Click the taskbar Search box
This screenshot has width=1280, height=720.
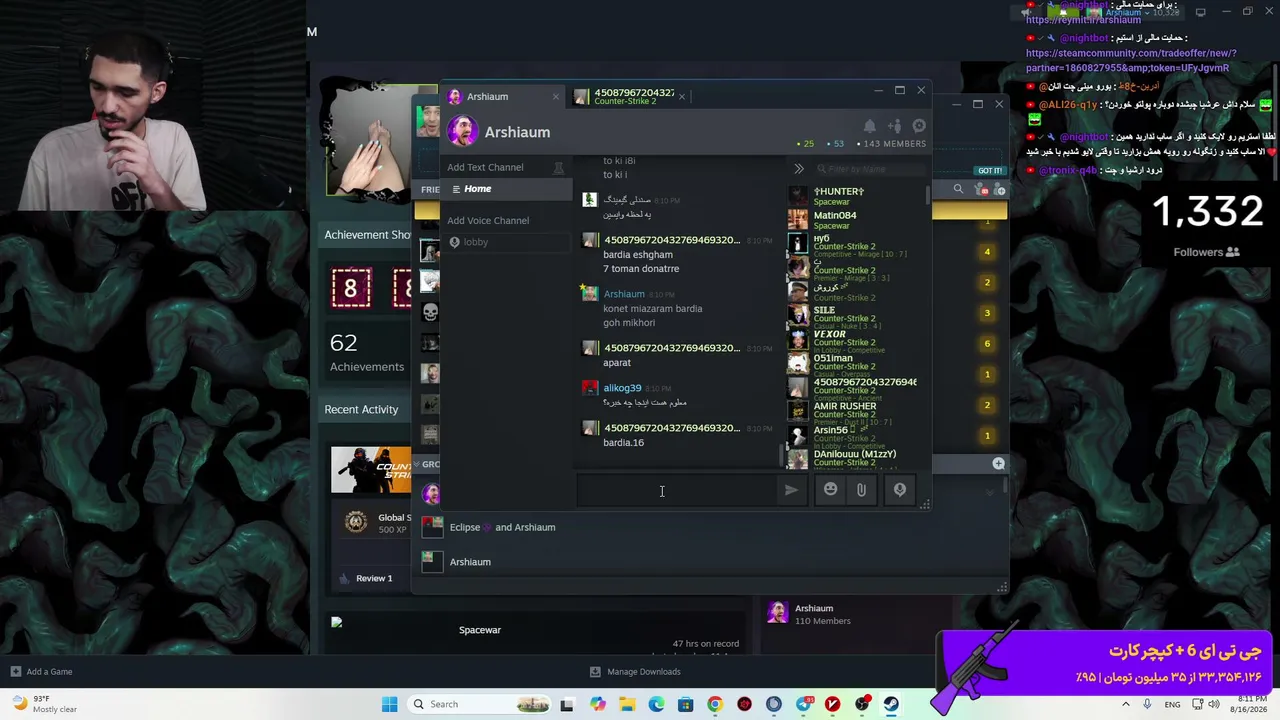click(x=481, y=704)
